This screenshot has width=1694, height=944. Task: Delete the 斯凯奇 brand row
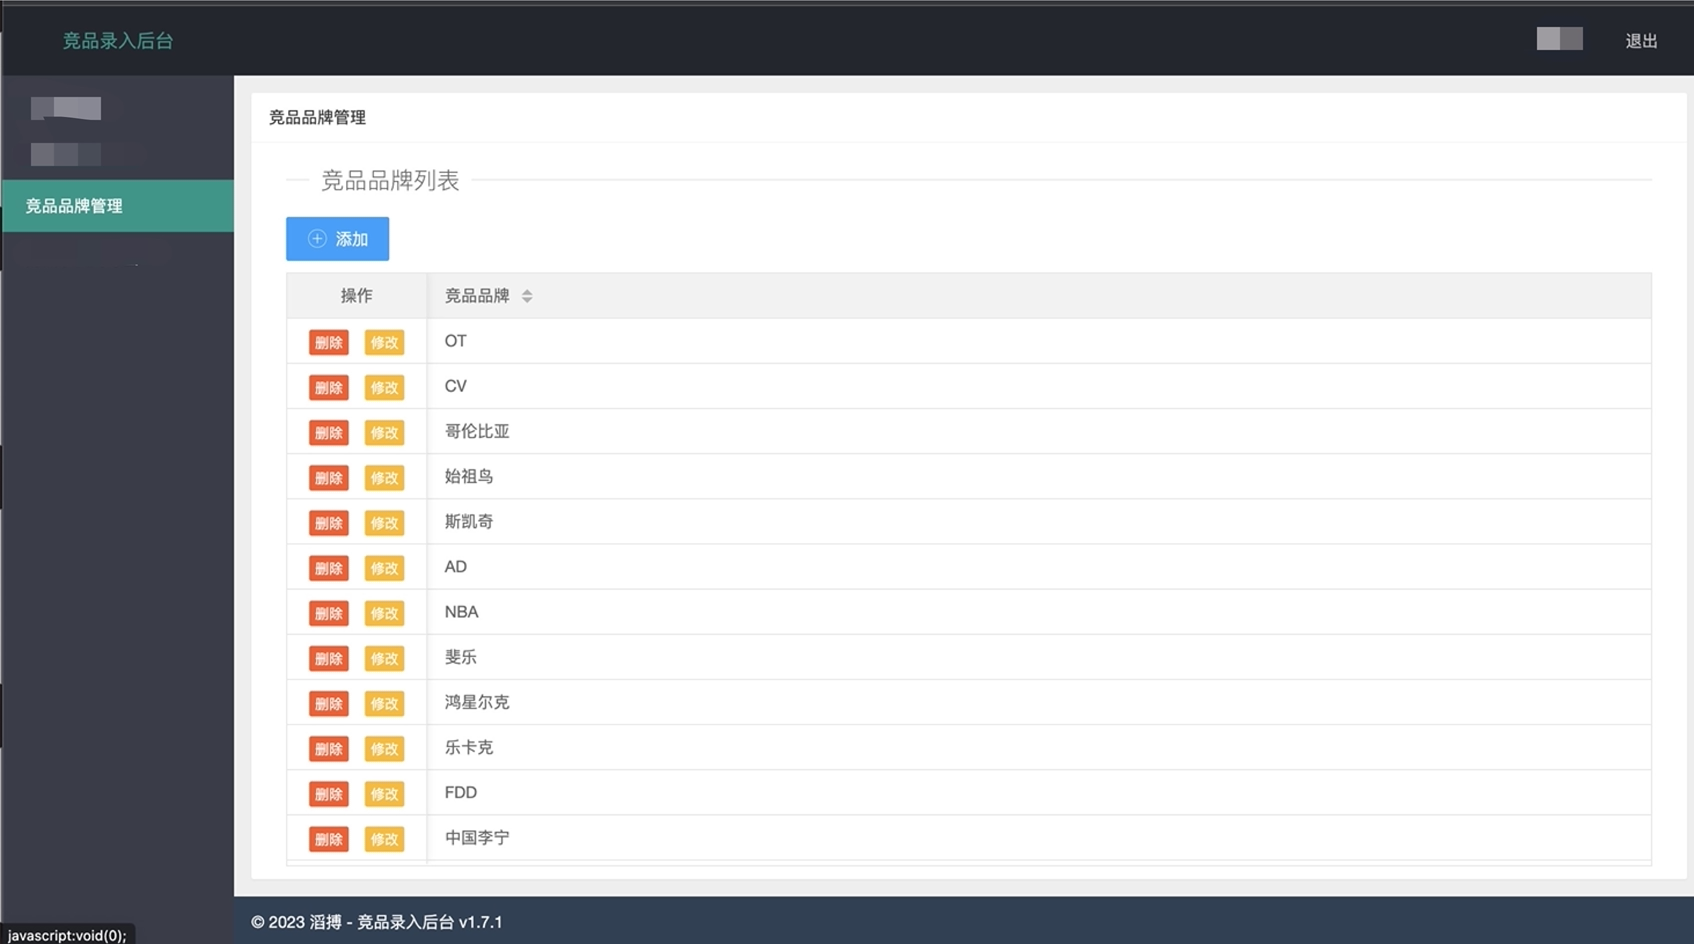(x=328, y=522)
